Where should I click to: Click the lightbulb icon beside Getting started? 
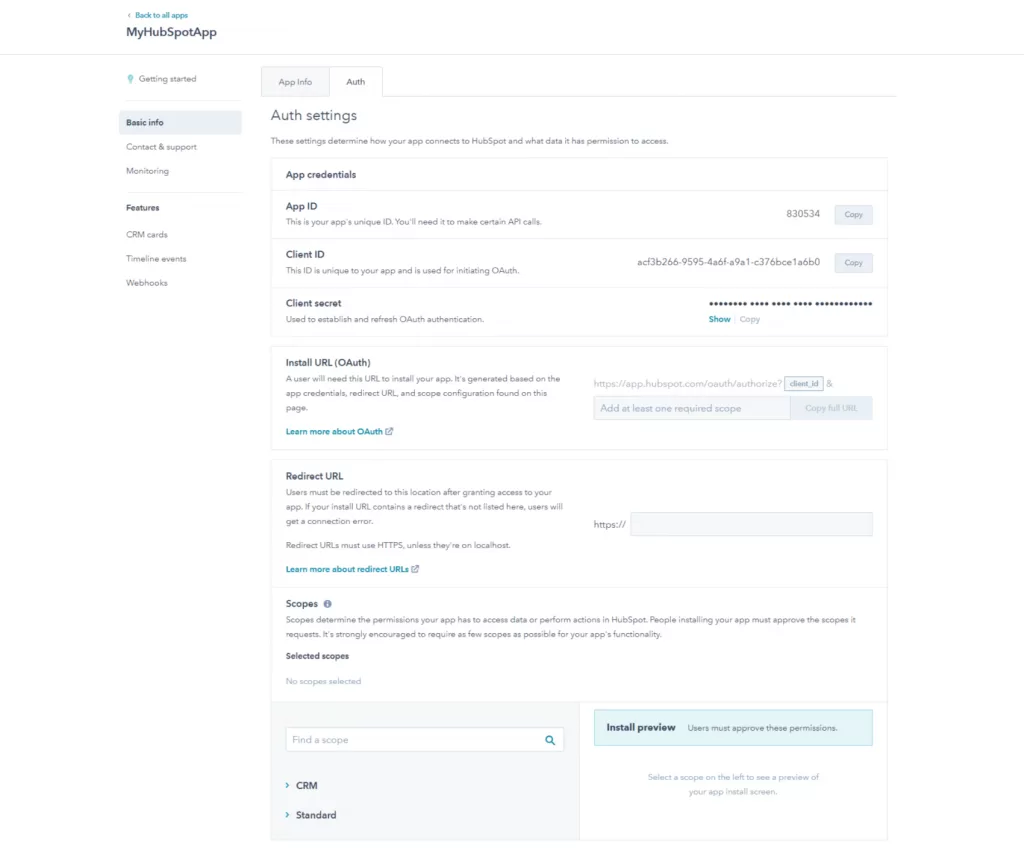131,78
